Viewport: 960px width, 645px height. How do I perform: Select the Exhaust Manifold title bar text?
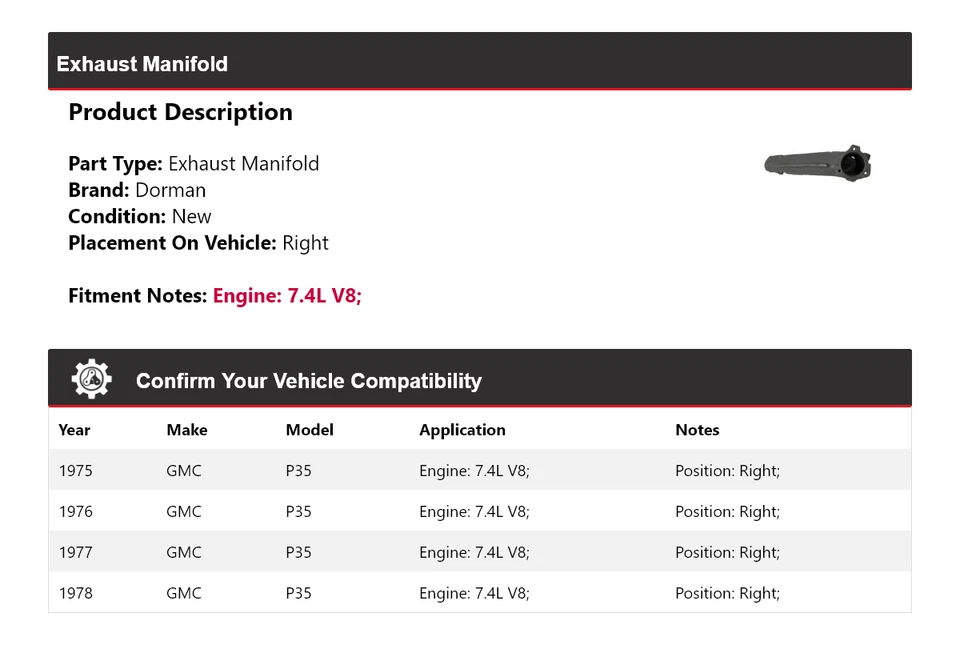tap(142, 64)
